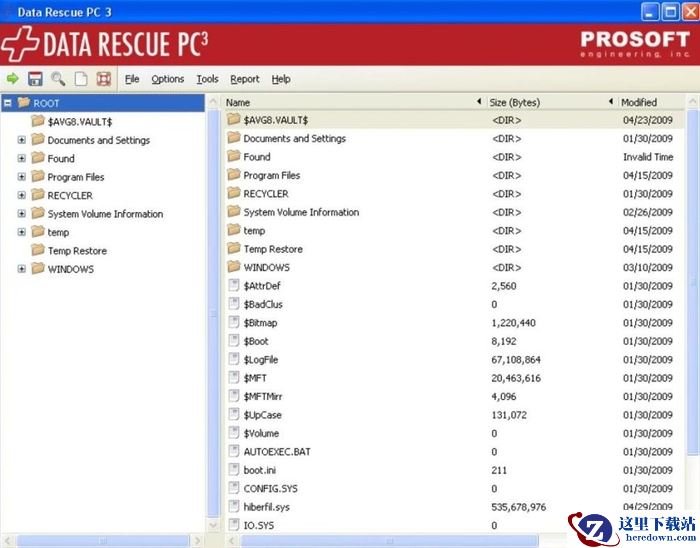This screenshot has height=548, width=700.
Task: Expand the WINDOWS tree node
Action: (x=21, y=269)
